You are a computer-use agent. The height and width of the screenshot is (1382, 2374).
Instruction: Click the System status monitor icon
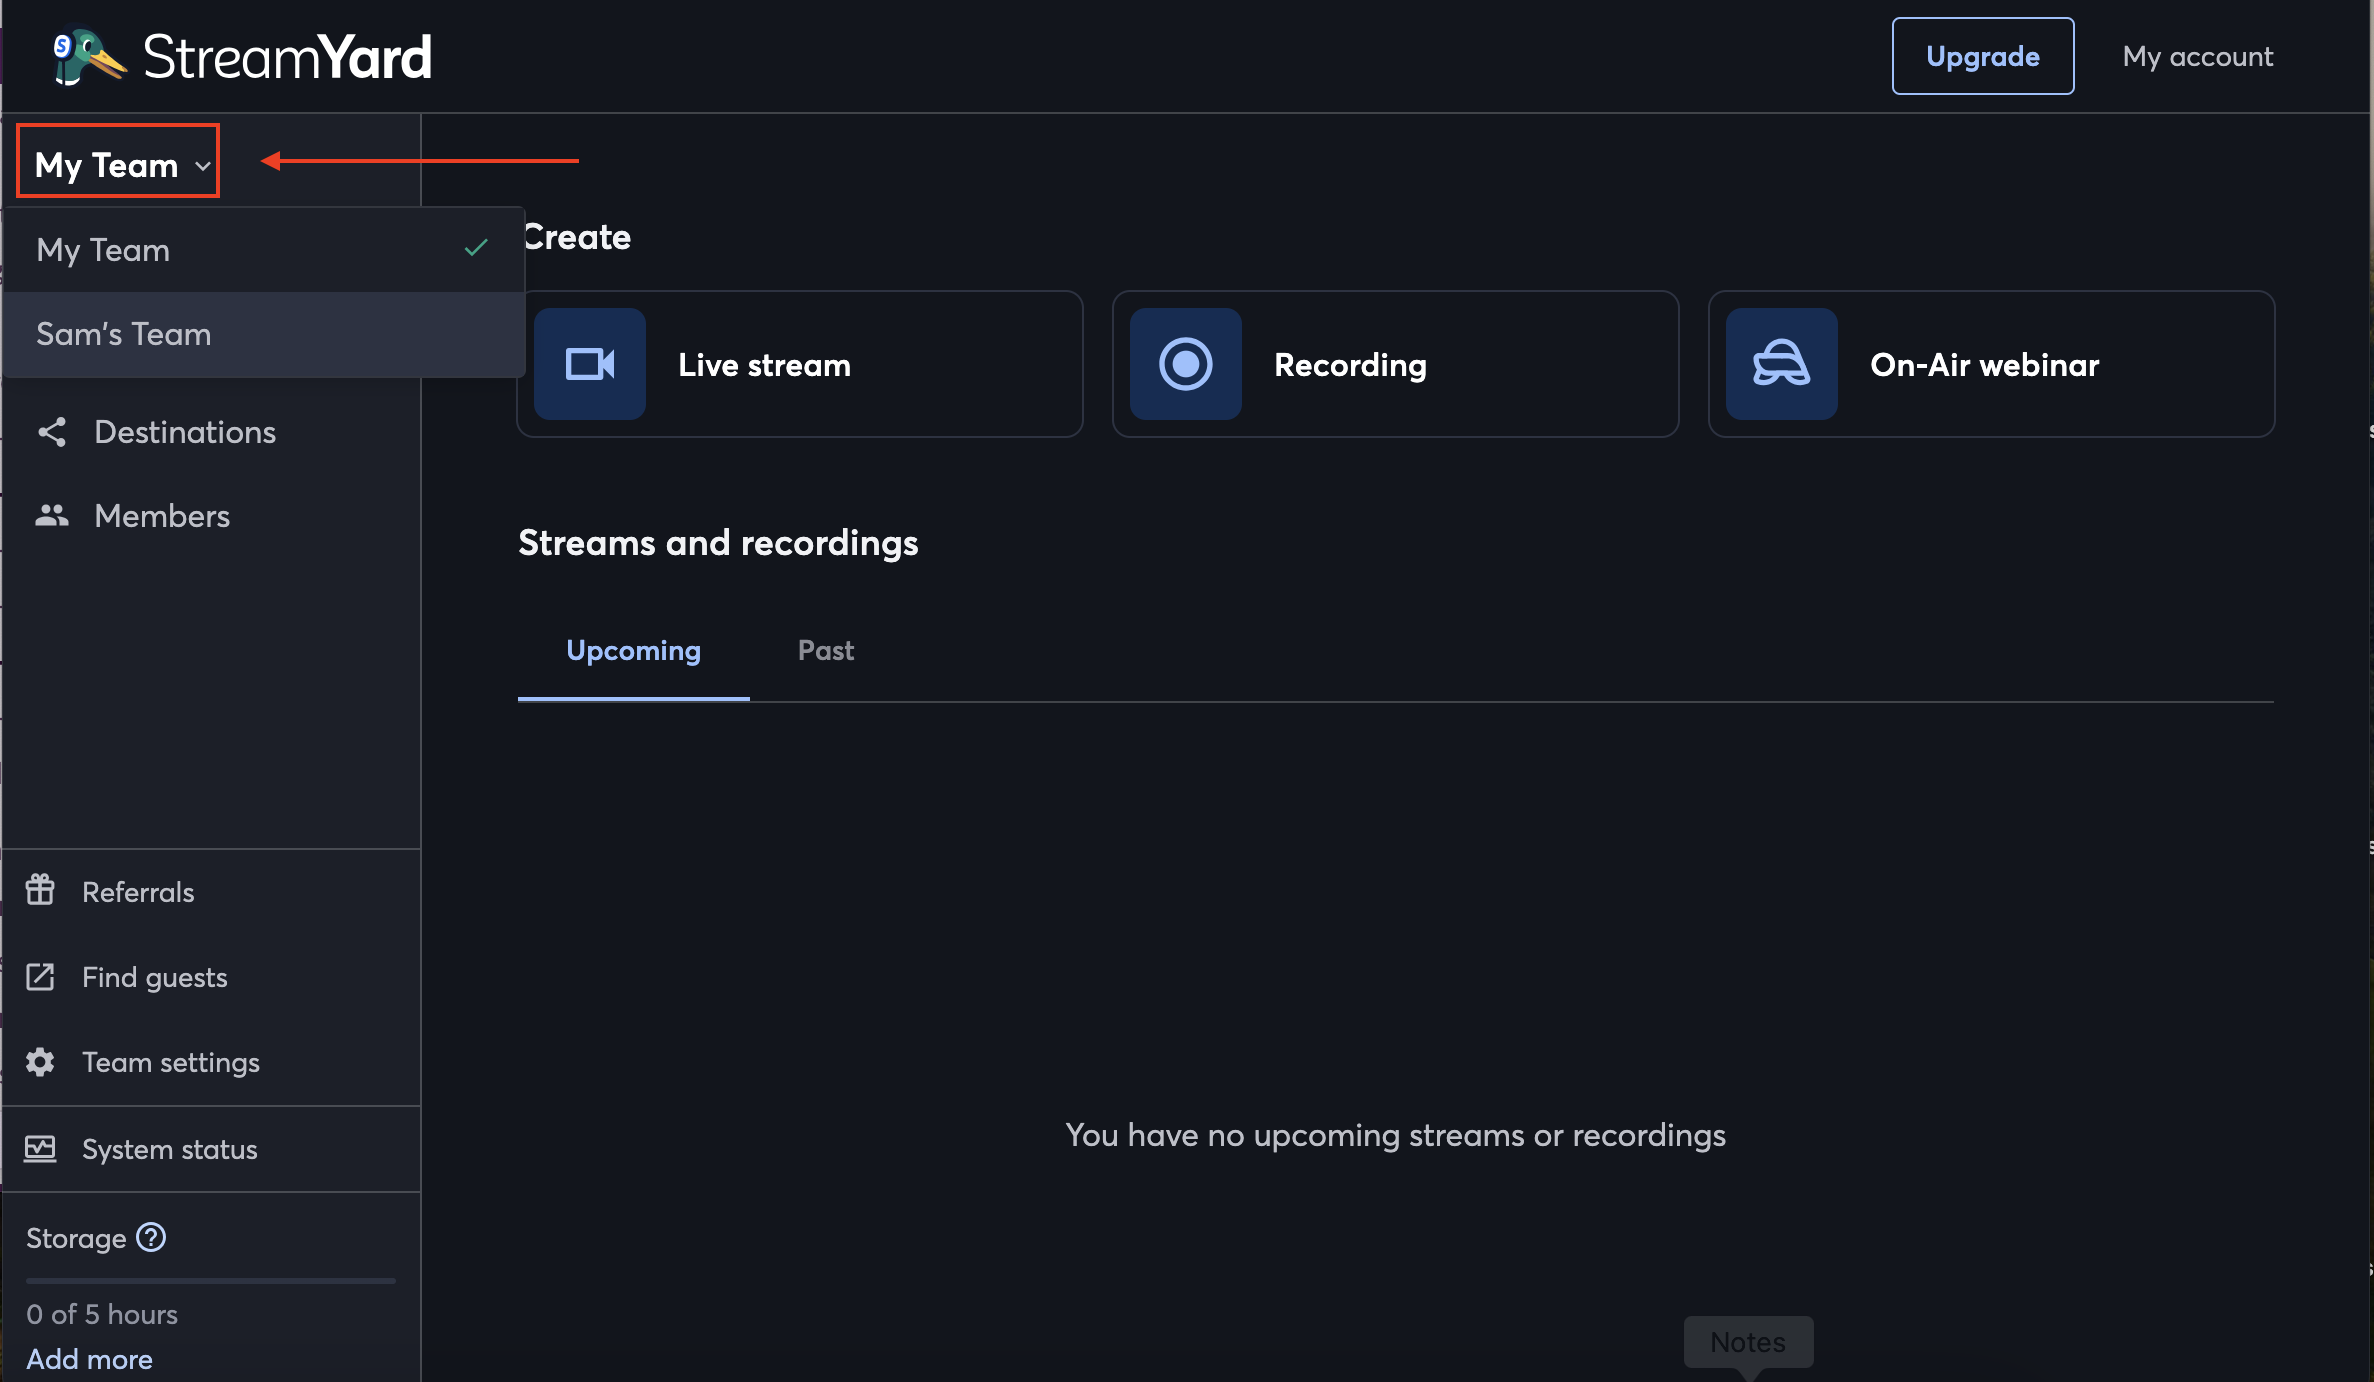click(40, 1149)
